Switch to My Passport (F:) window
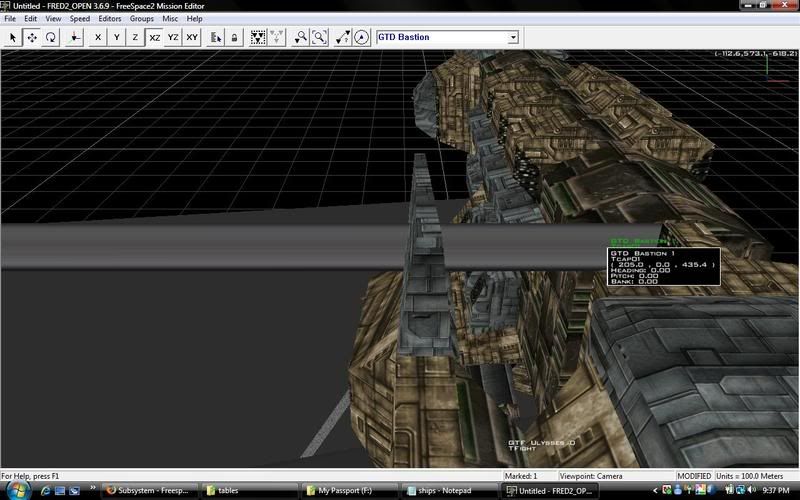The width and height of the screenshot is (800, 500). click(x=349, y=491)
